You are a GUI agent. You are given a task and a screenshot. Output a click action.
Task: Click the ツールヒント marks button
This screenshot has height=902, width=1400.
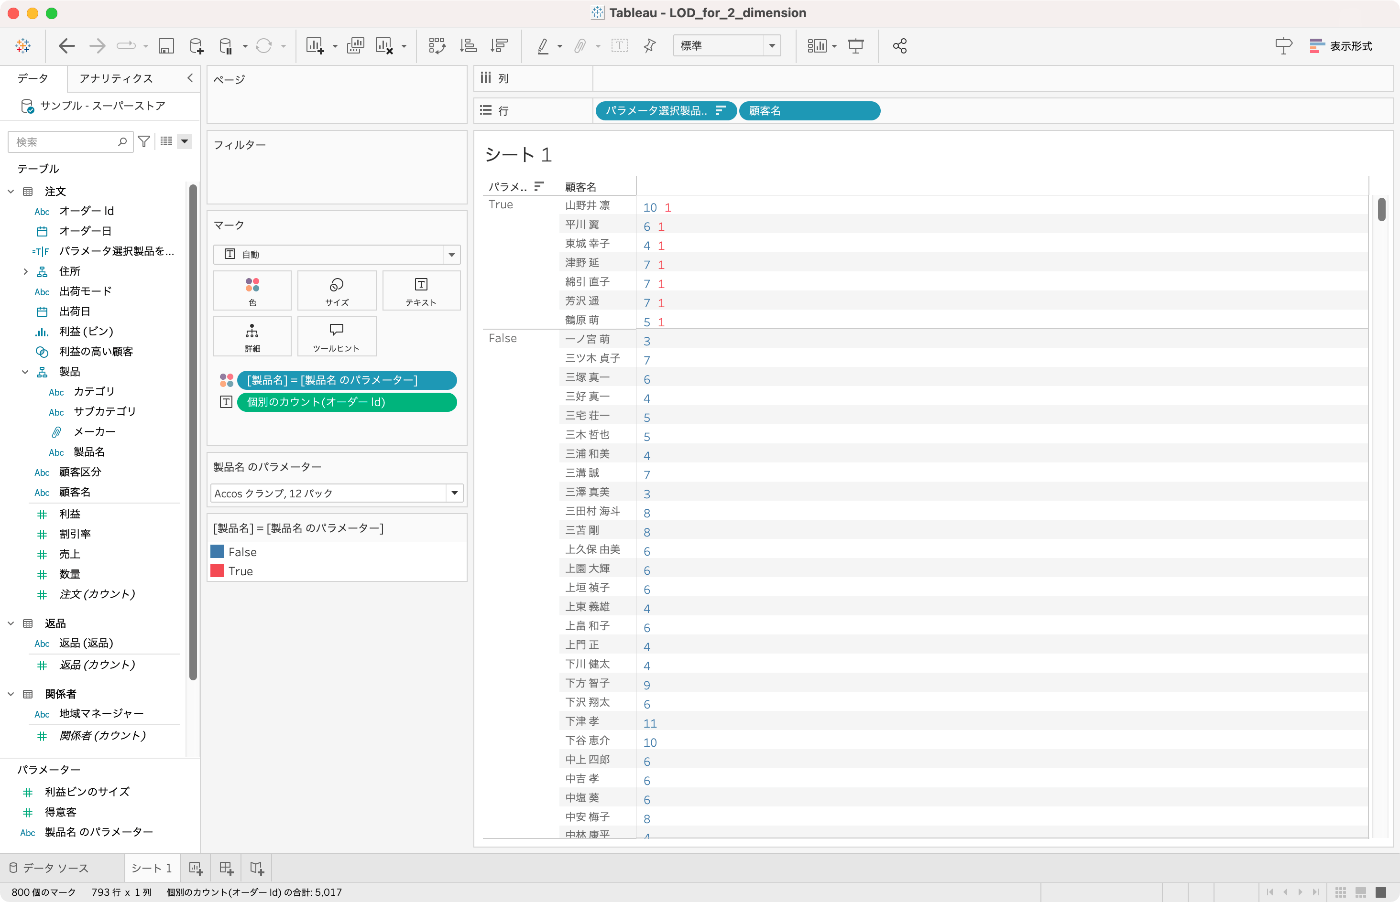[x=337, y=336]
